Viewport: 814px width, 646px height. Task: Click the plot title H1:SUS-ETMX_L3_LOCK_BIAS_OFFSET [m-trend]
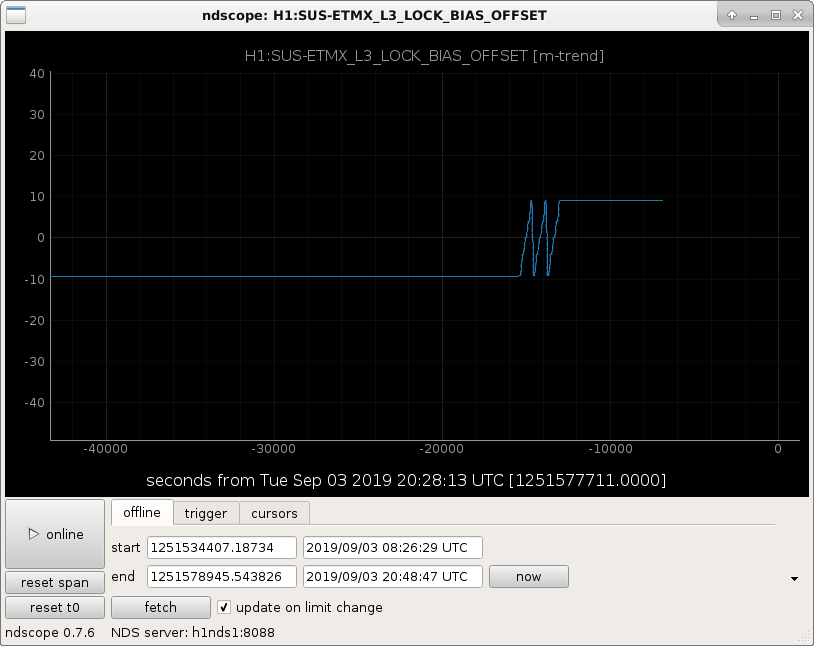click(424, 56)
